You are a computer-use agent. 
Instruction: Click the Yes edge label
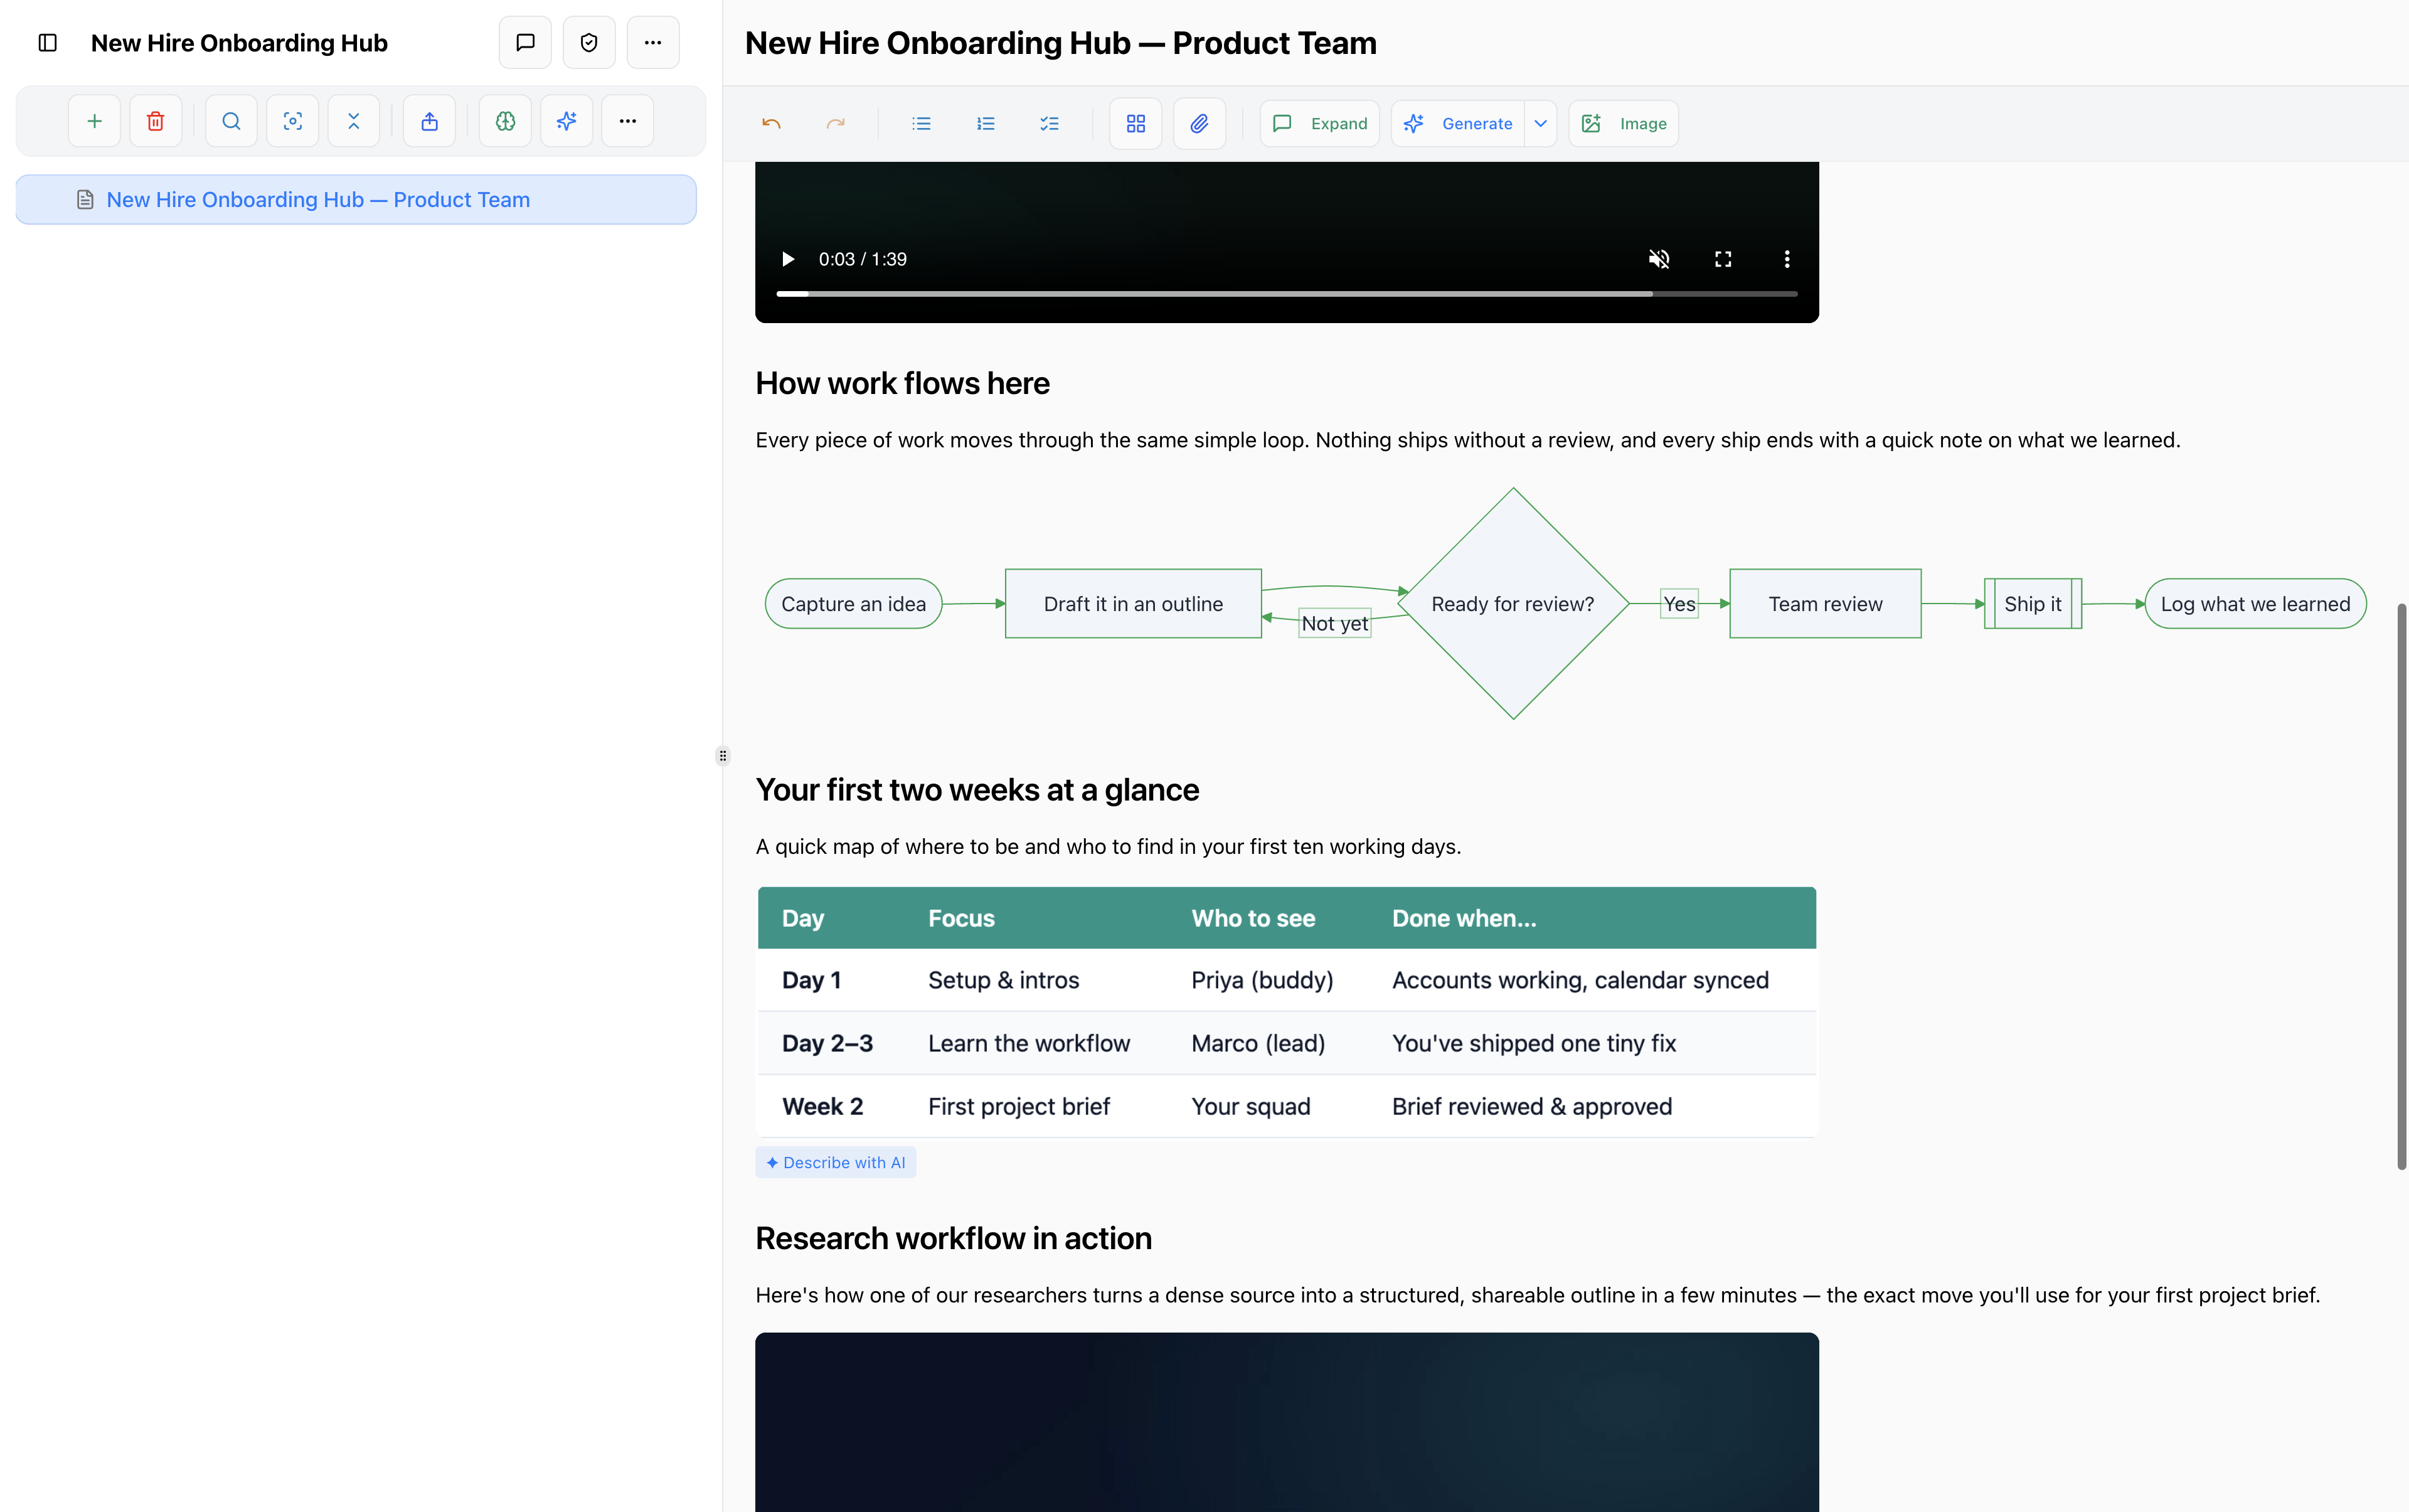(1679, 603)
